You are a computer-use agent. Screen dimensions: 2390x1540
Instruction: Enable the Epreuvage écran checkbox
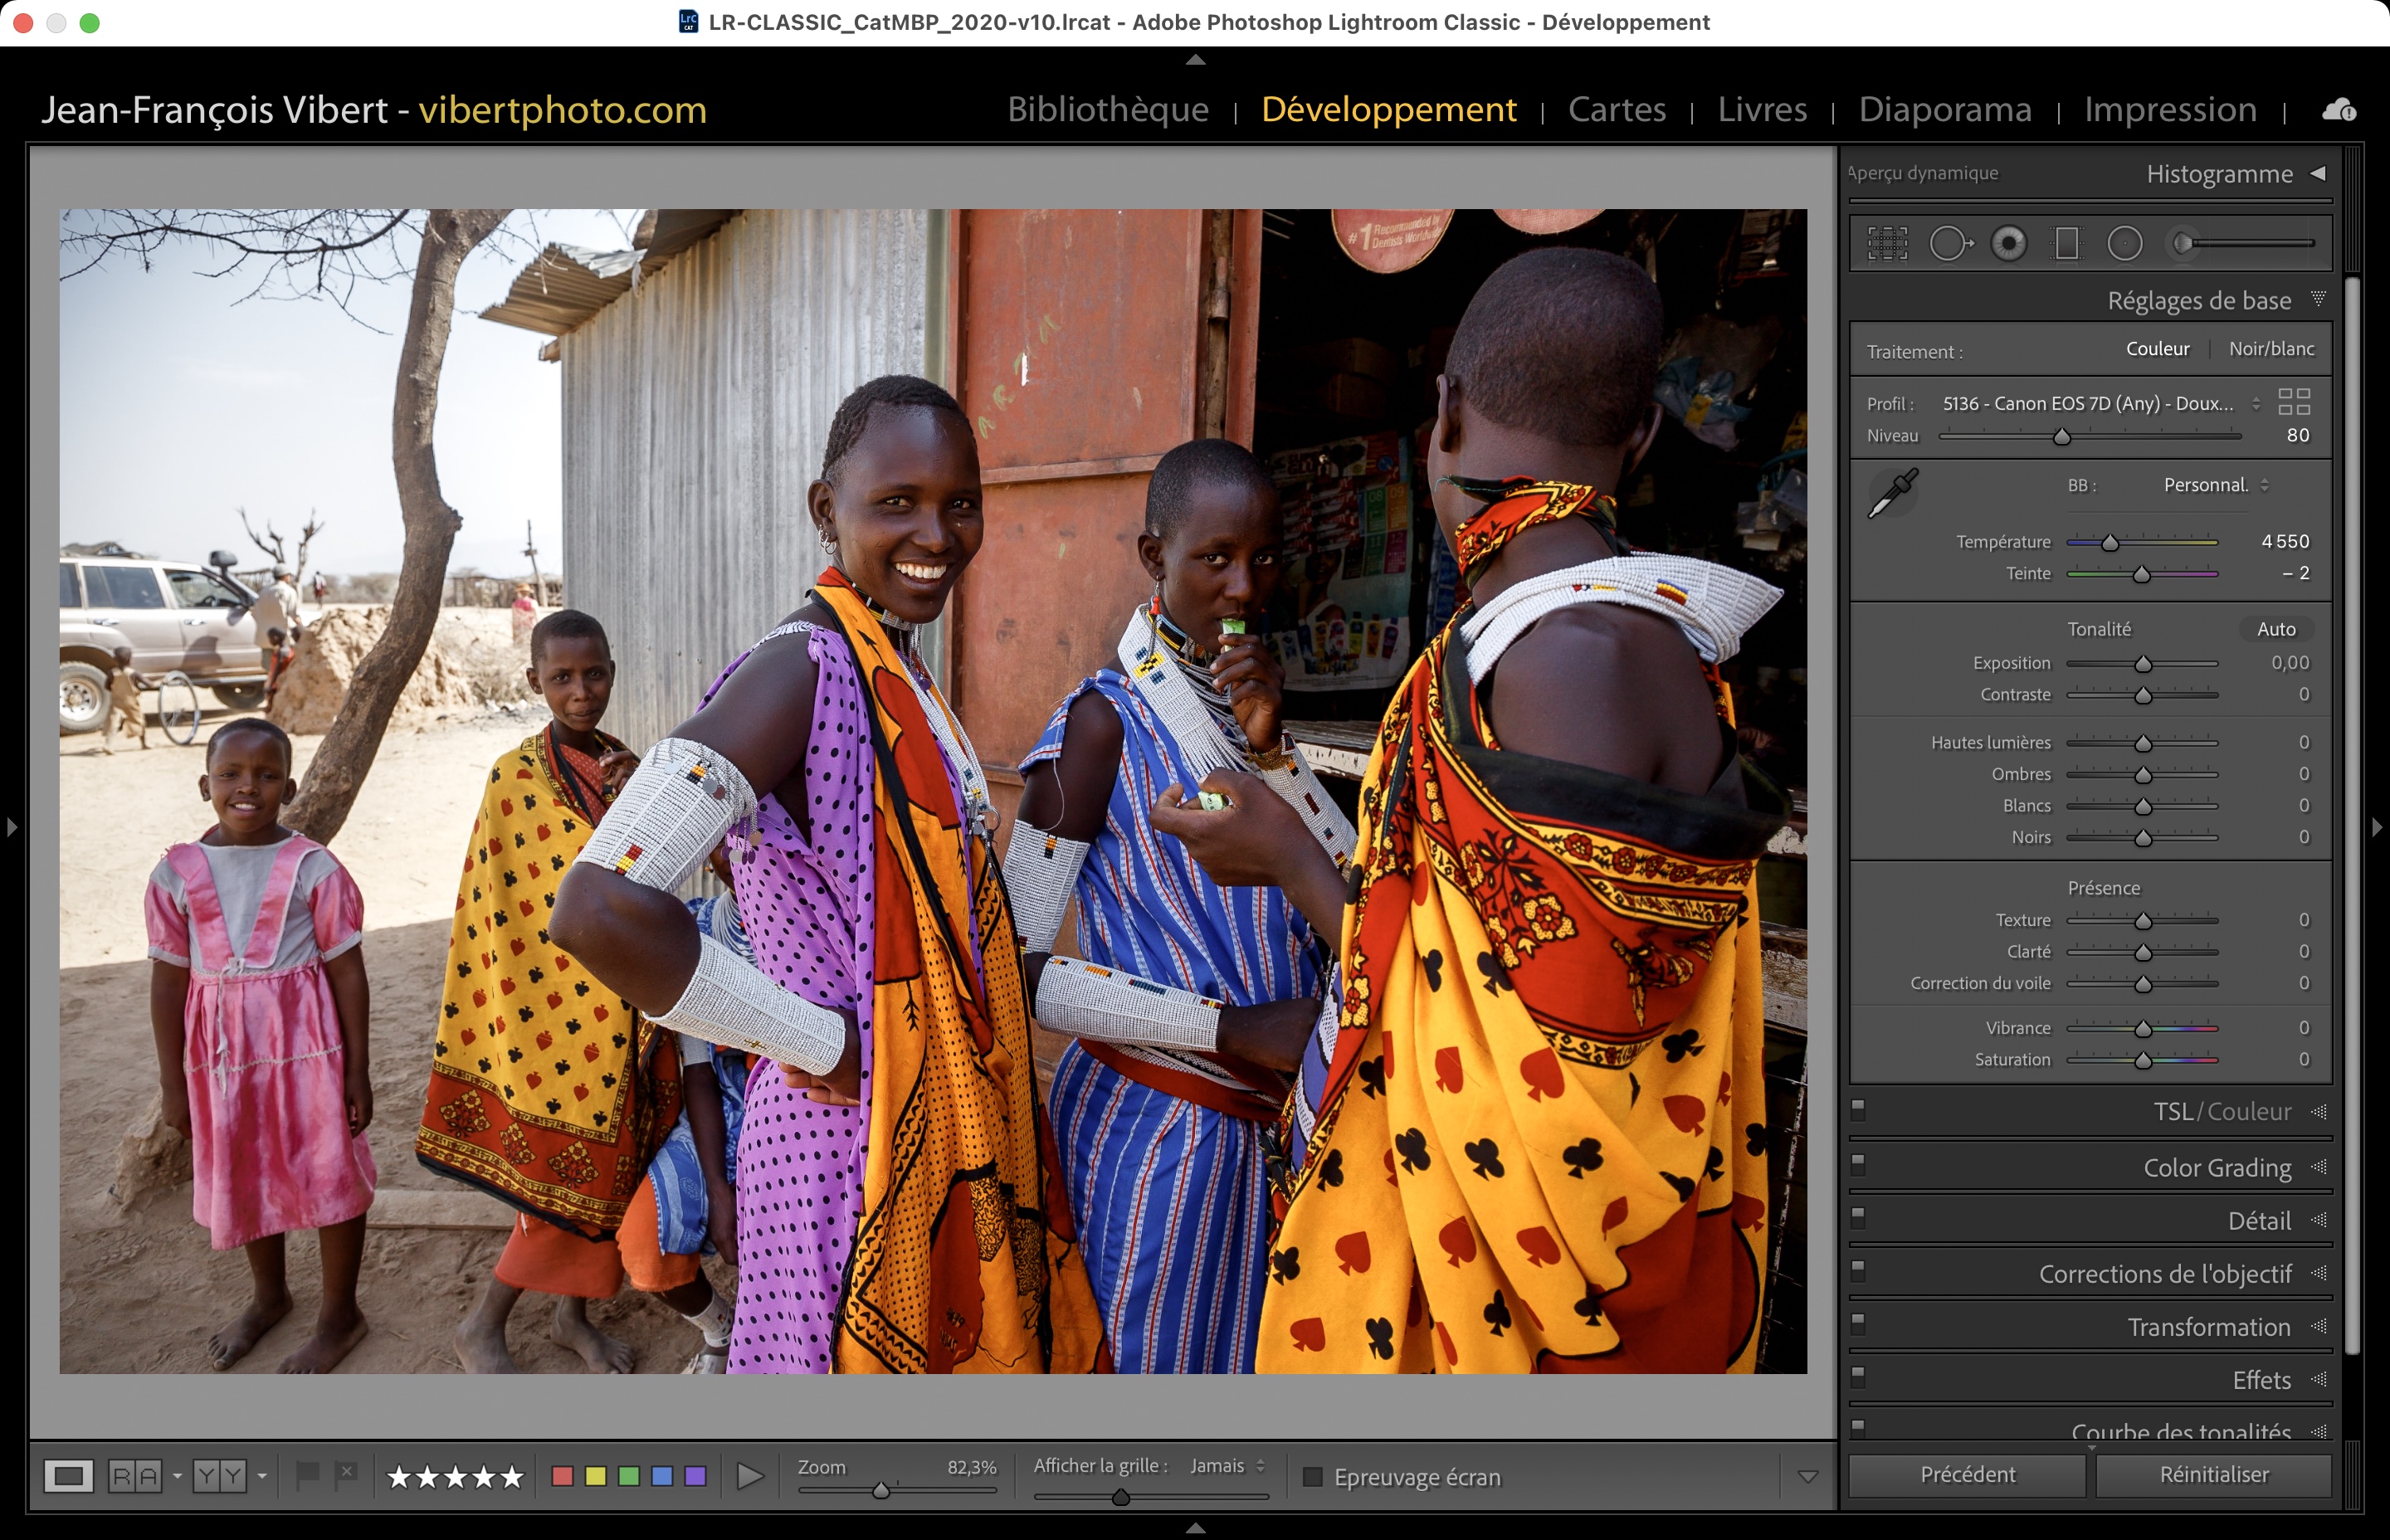(x=1313, y=1477)
